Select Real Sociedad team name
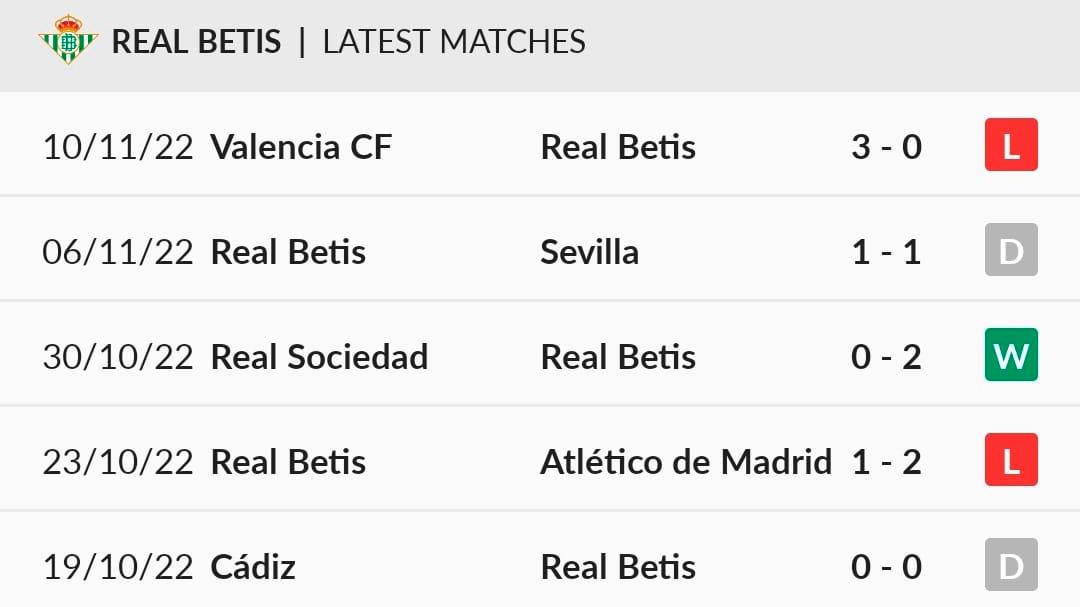 pos(319,357)
